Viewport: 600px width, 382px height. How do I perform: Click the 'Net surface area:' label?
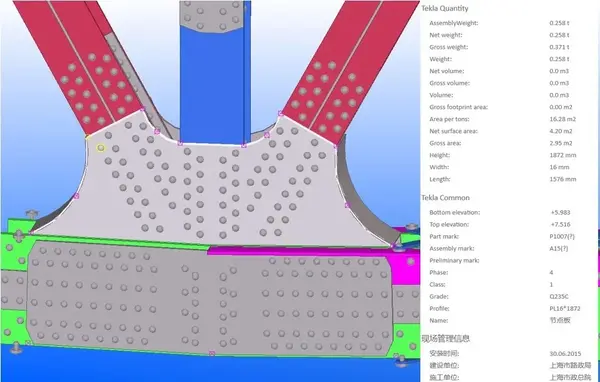(453, 131)
